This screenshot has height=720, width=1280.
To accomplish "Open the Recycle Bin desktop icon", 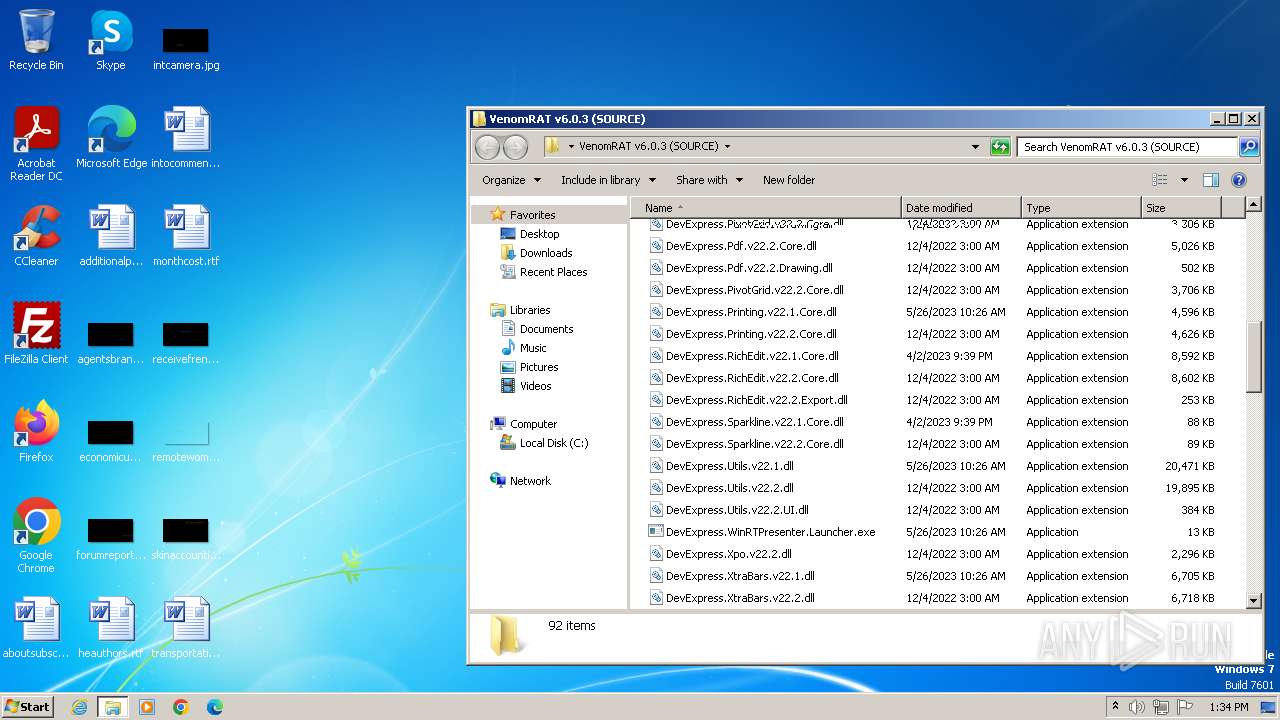I will [36, 40].
